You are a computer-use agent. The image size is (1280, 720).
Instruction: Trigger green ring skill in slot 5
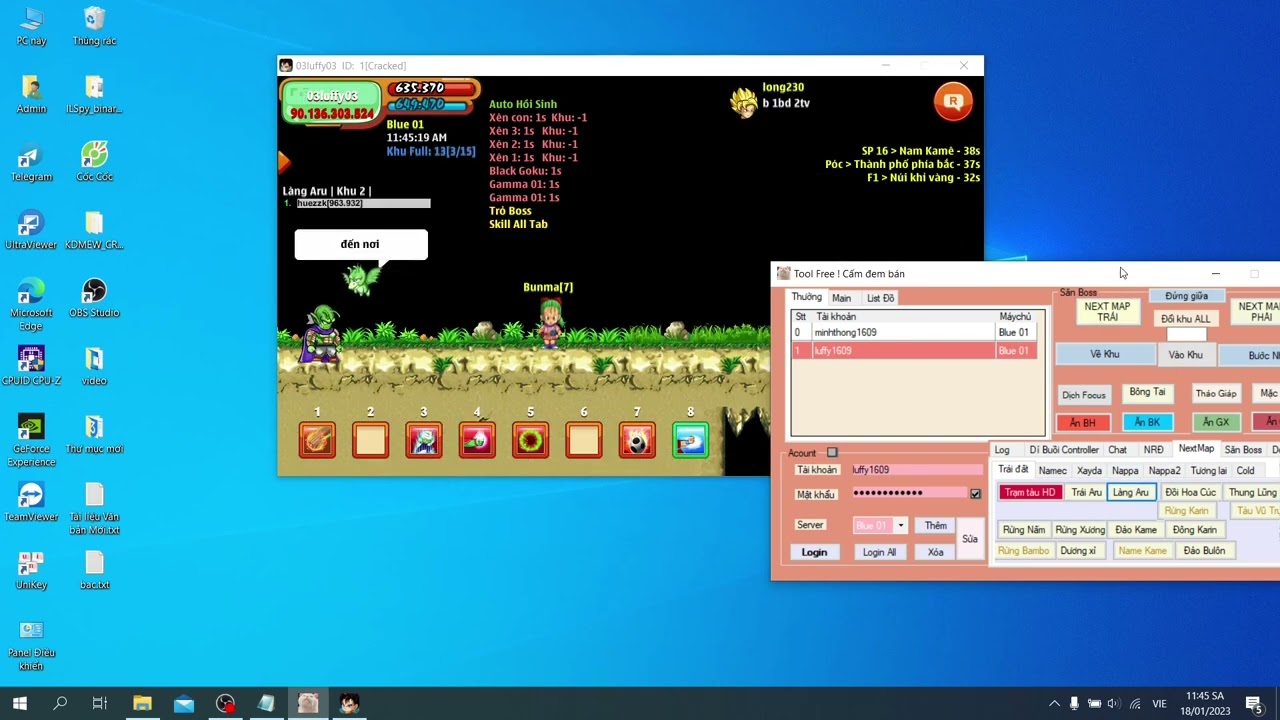point(530,440)
